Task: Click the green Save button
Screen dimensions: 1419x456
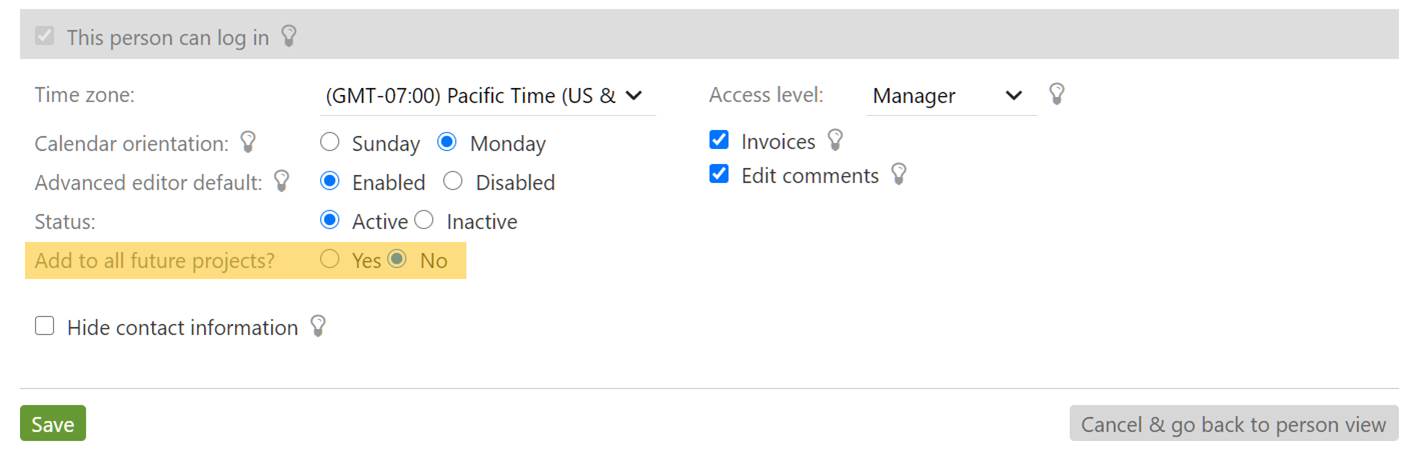Action: (x=53, y=424)
